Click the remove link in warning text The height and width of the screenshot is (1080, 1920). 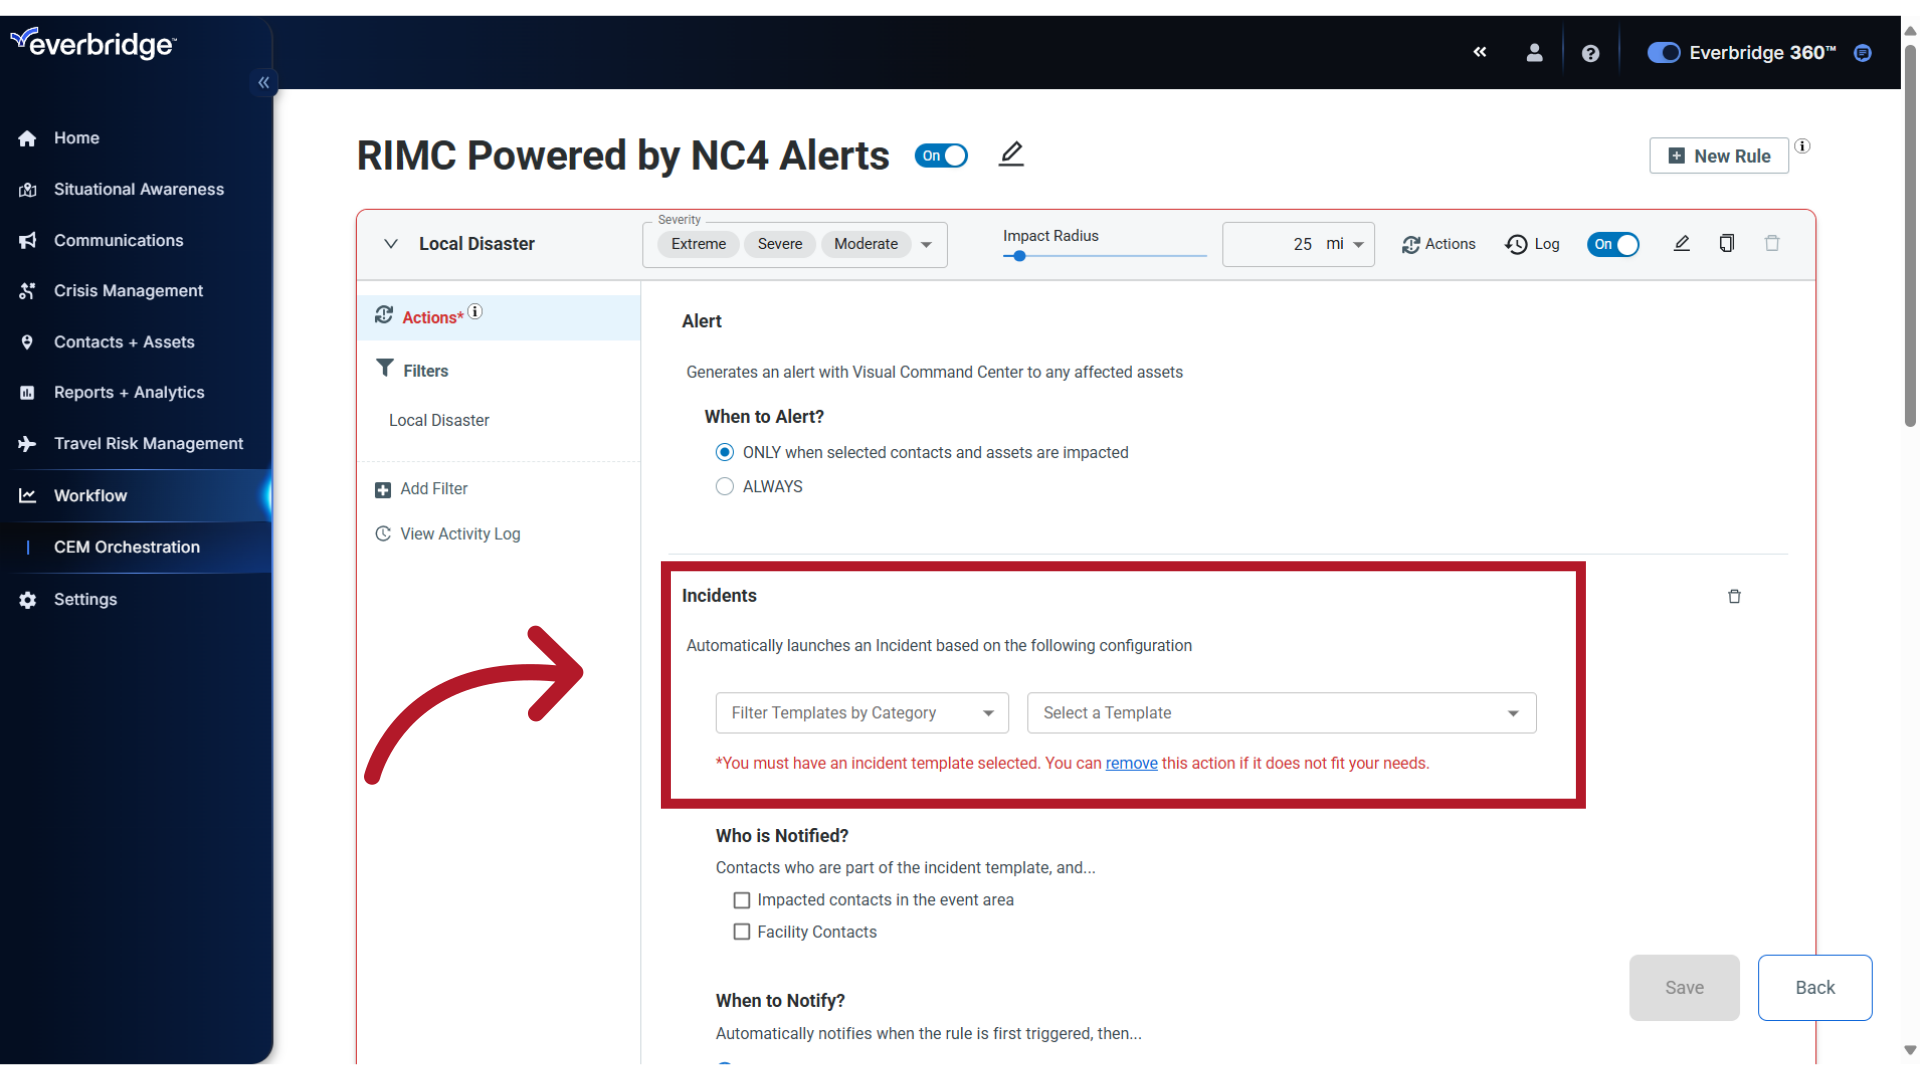pyautogui.click(x=1131, y=763)
